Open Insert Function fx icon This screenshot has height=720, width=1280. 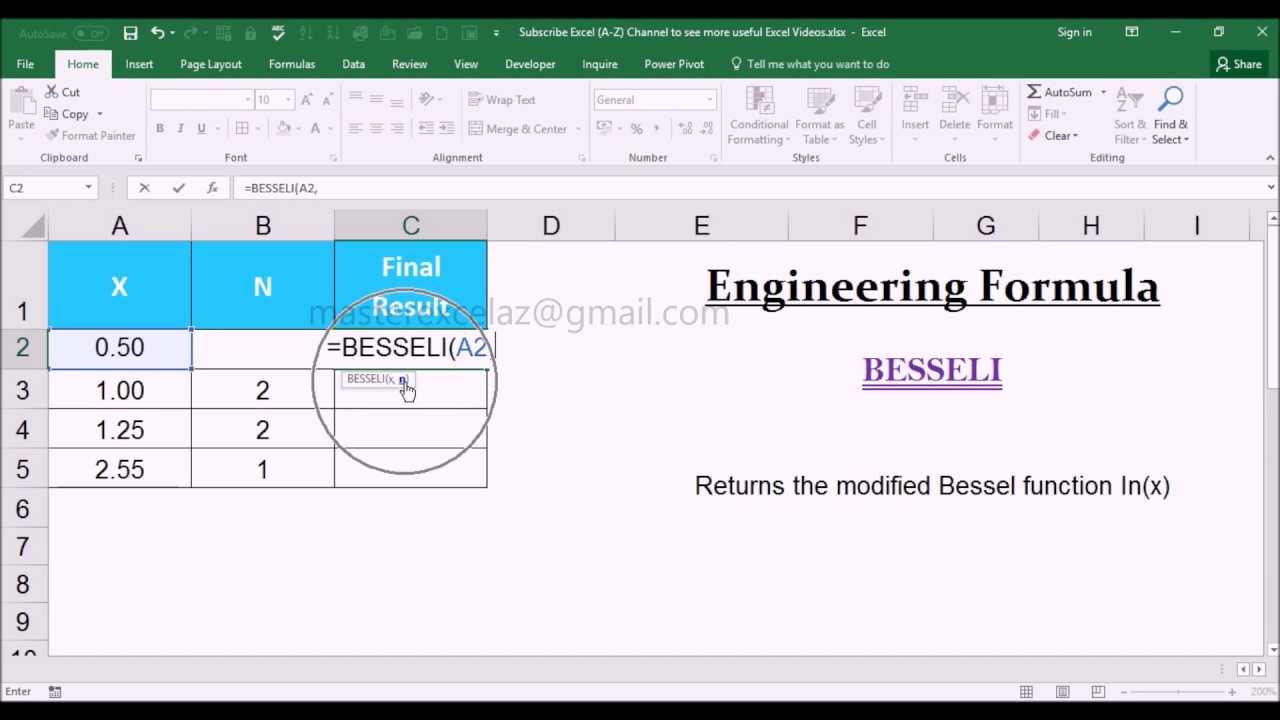[x=212, y=187]
